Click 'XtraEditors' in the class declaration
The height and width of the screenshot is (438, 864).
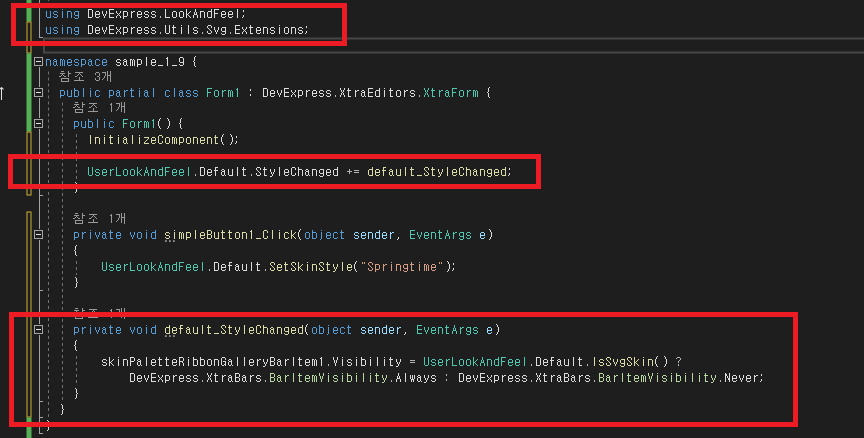(377, 93)
